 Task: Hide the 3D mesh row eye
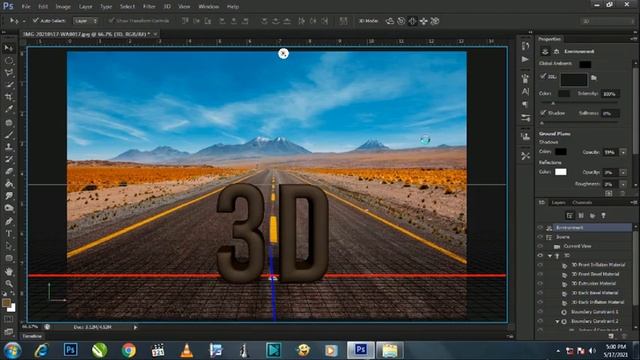click(x=540, y=256)
